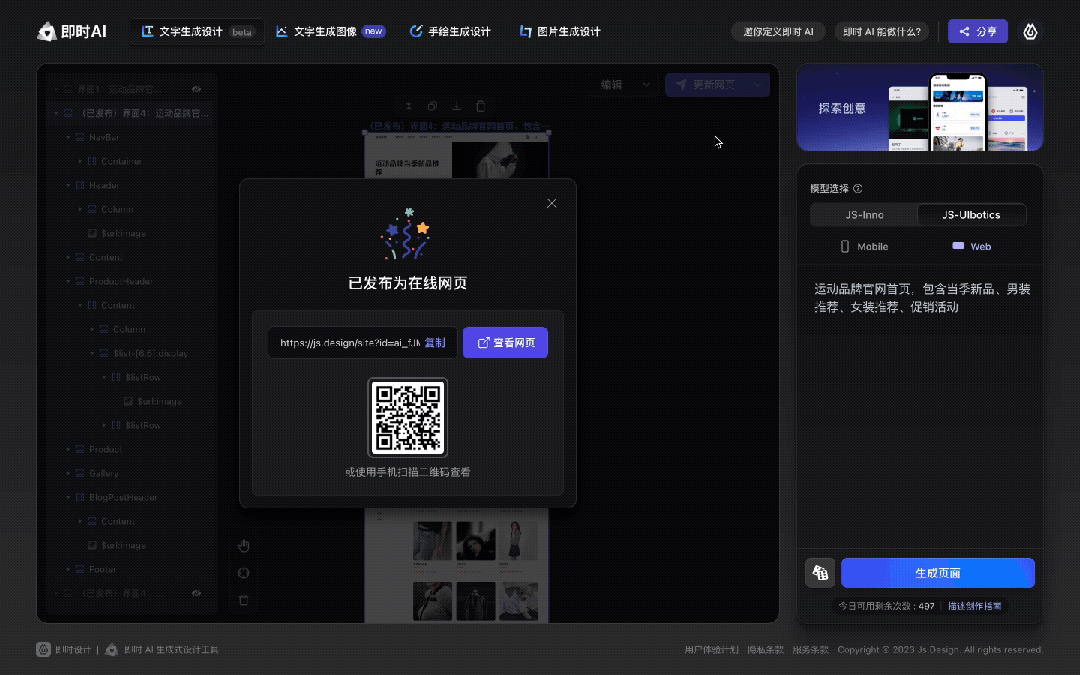
Task: Click the BlogPostHeader layer icon
Action: pos(80,497)
